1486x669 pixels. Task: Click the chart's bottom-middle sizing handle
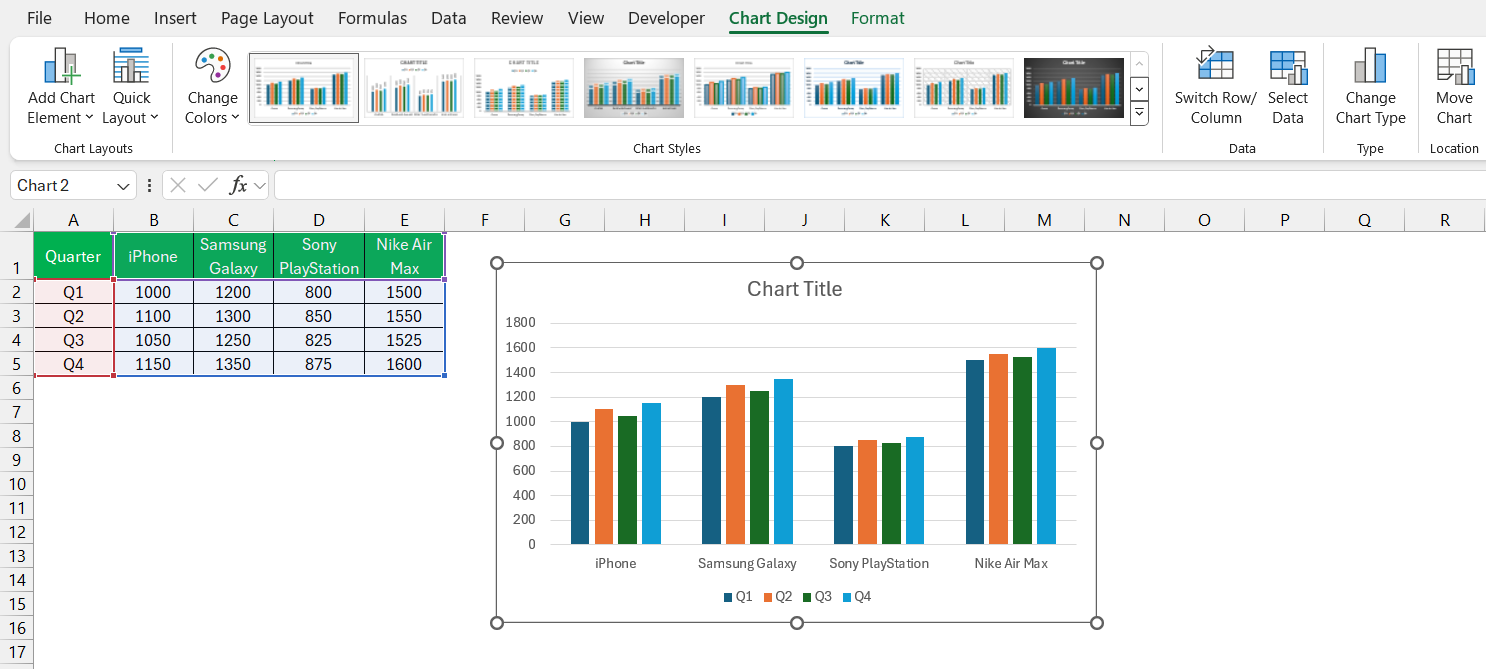pos(797,623)
